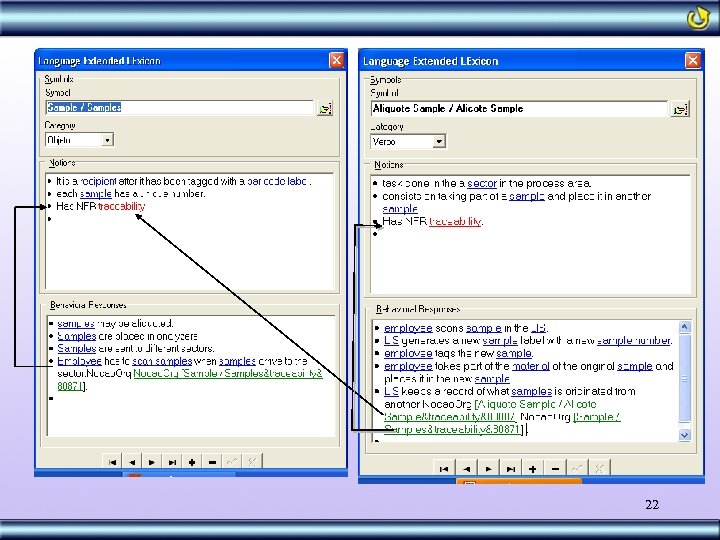Close the right Language Extended Lexicon window
This screenshot has width=720, height=540.
point(693,61)
